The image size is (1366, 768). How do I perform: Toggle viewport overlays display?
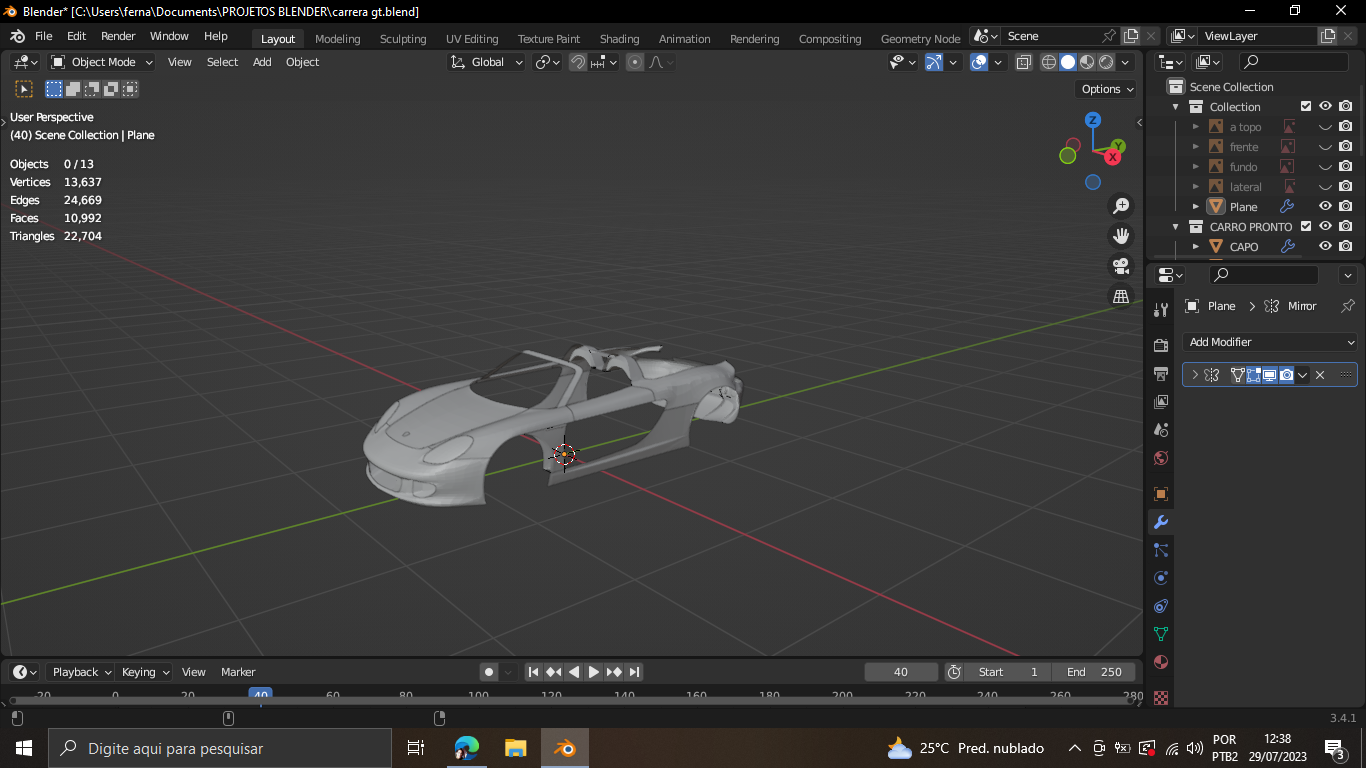coord(979,62)
